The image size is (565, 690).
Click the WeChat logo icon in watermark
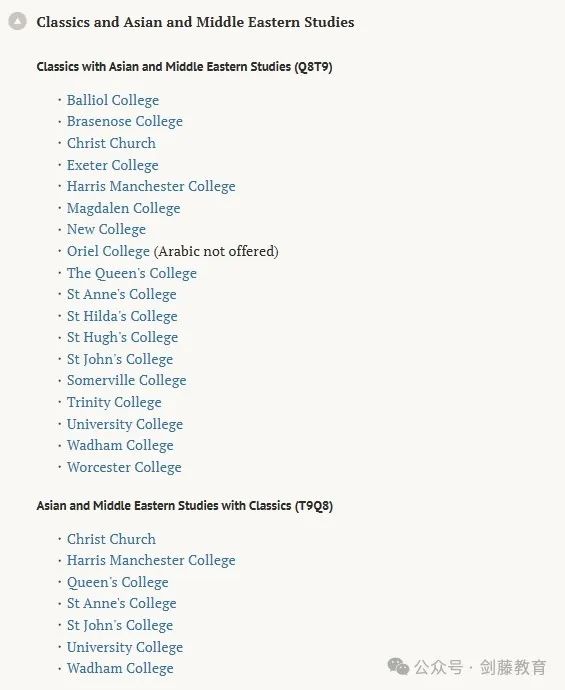click(x=398, y=667)
